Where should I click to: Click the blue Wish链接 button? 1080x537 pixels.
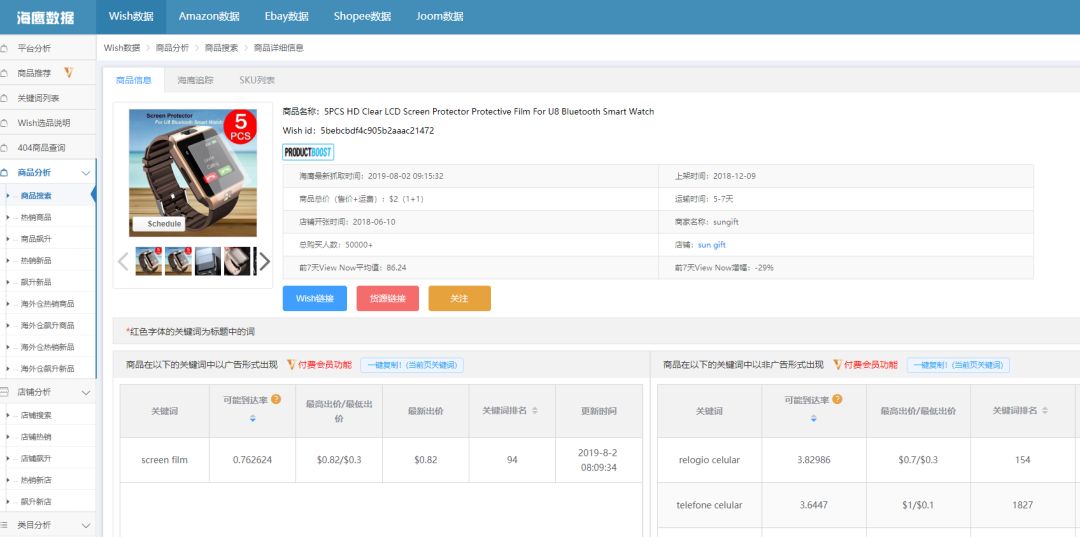click(315, 298)
